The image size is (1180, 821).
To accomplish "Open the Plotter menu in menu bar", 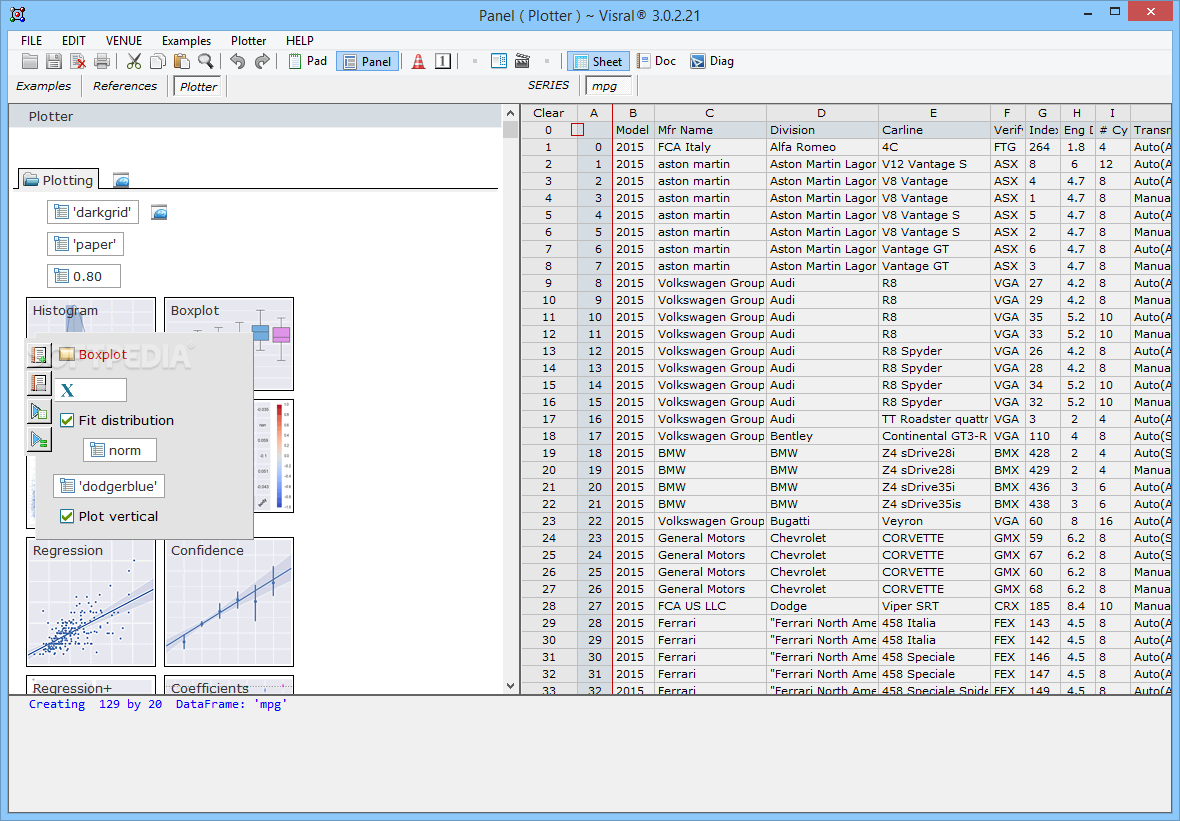I will point(248,41).
